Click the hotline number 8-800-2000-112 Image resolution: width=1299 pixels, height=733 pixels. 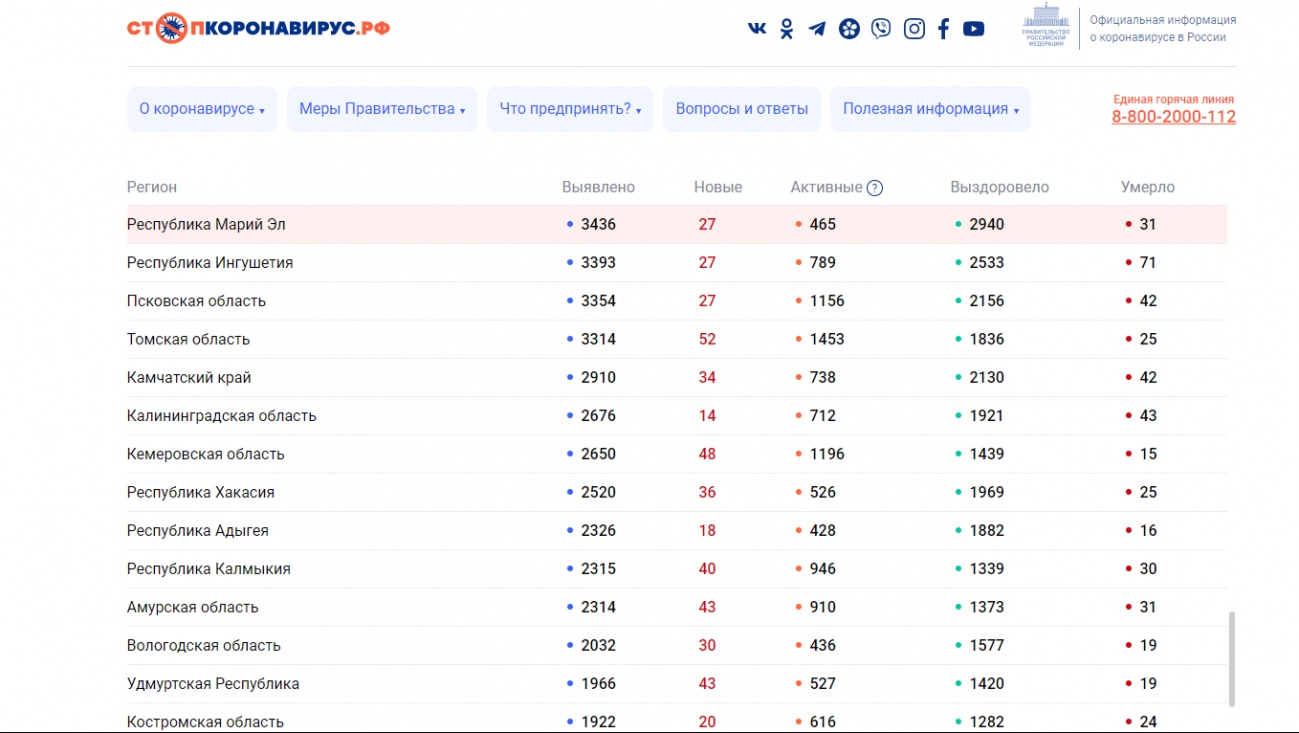(x=1173, y=117)
